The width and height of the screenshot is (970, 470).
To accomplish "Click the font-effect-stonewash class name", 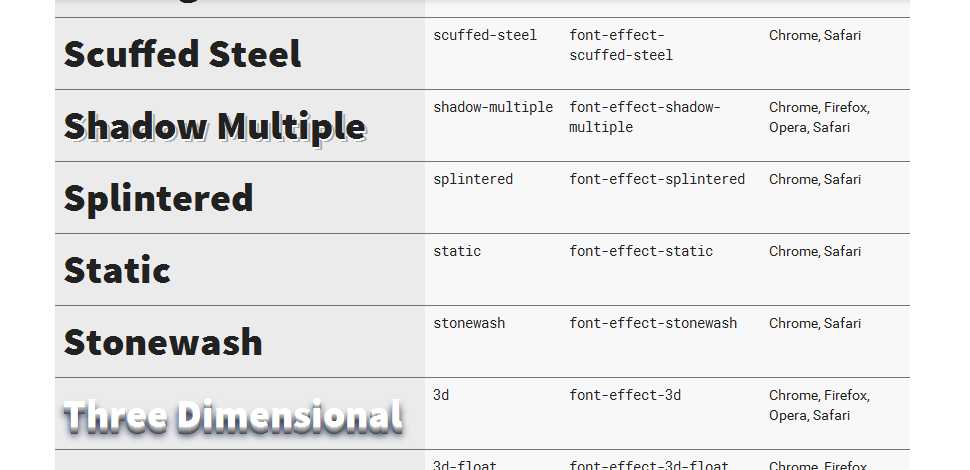I will click(653, 323).
